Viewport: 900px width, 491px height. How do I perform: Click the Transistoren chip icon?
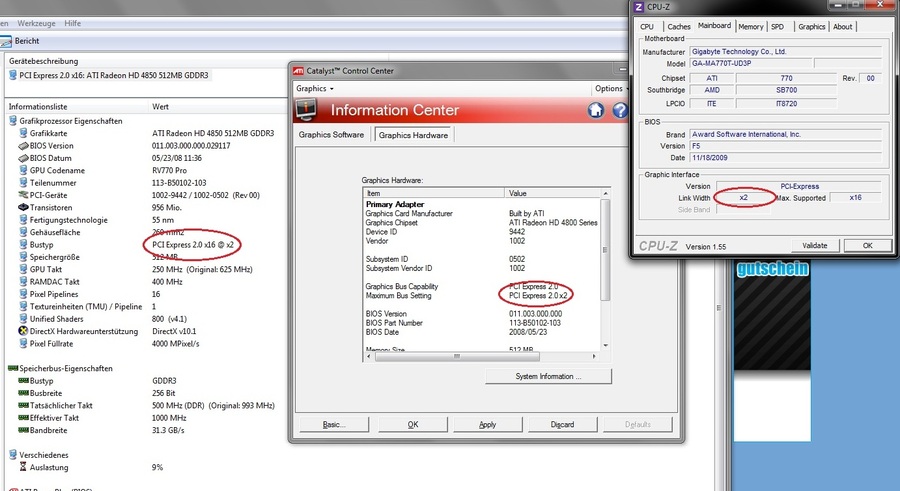coord(23,207)
